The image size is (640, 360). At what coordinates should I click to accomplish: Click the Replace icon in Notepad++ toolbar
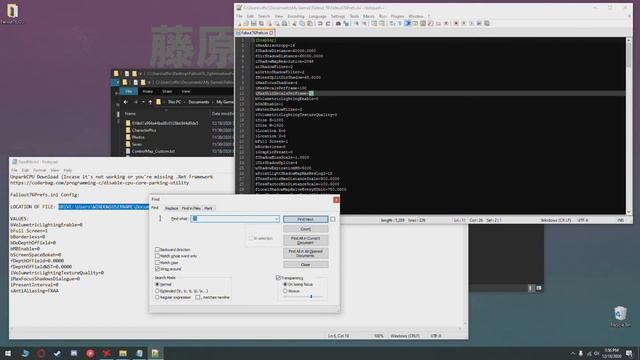click(346, 23)
